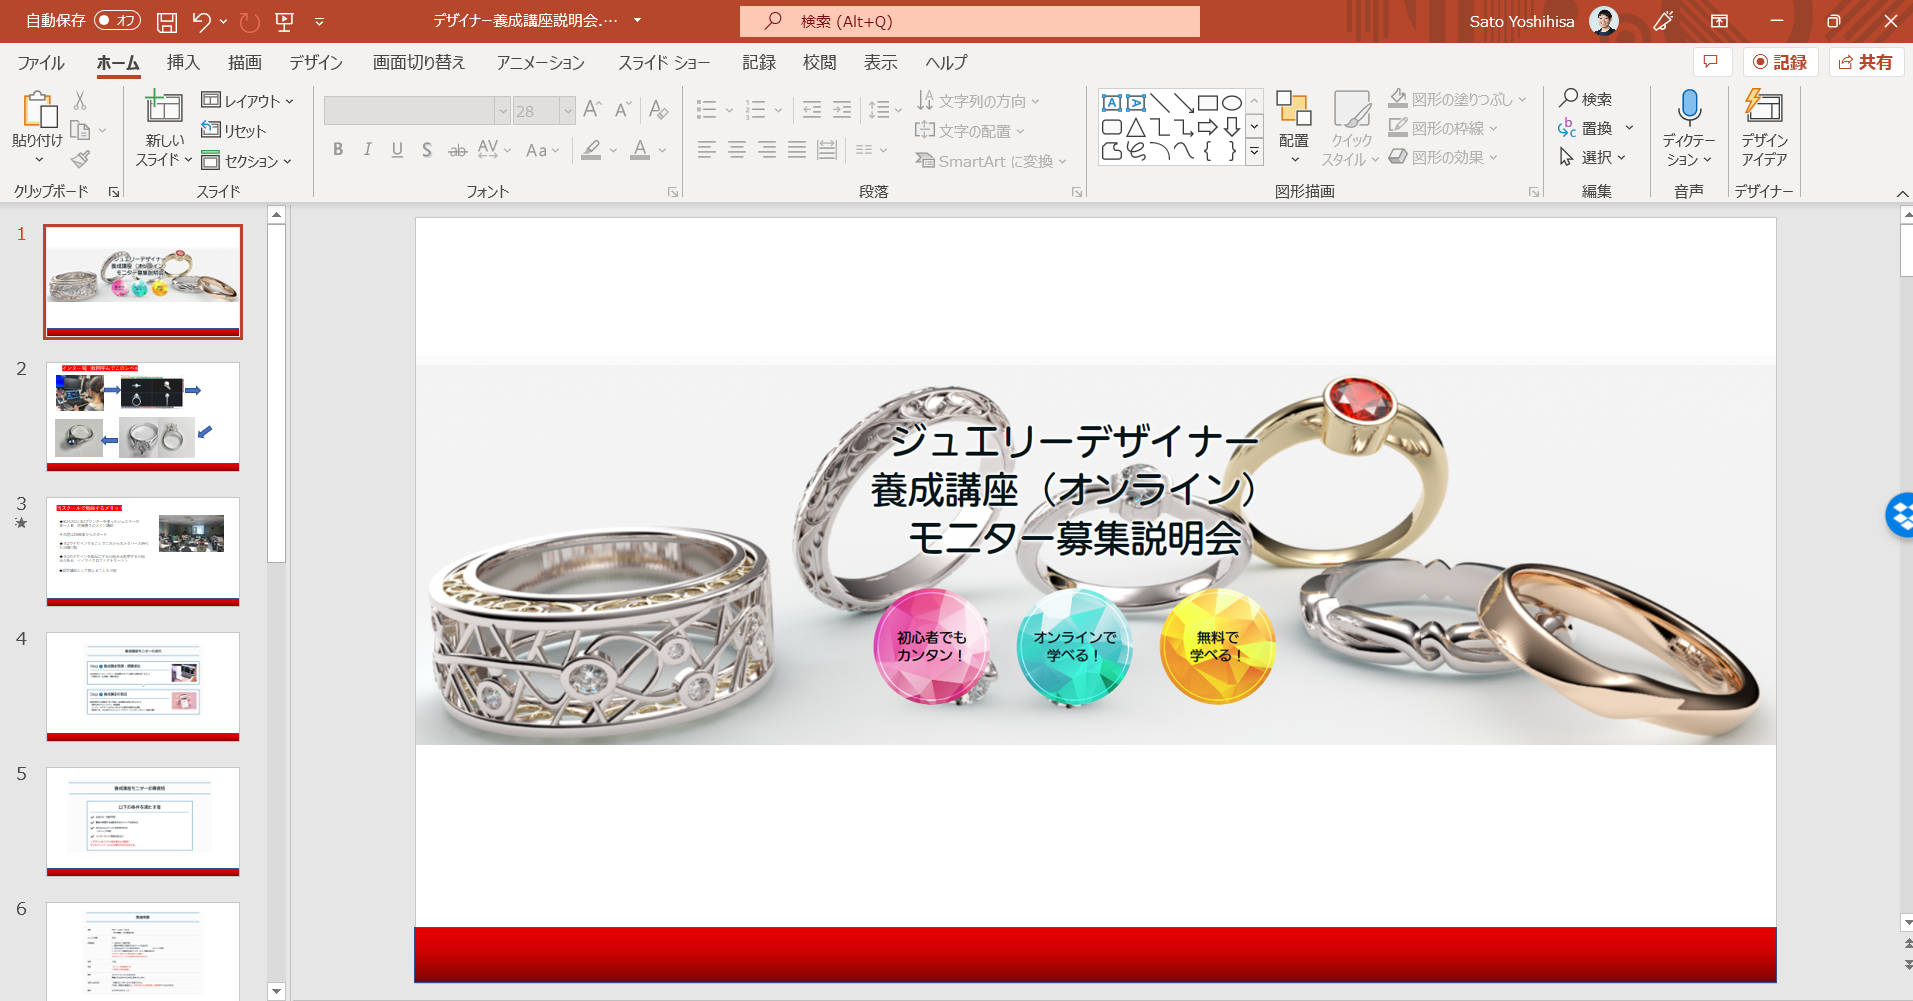The image size is (1913, 1001).
Task: Apply strikethrough formatting
Action: click(457, 150)
